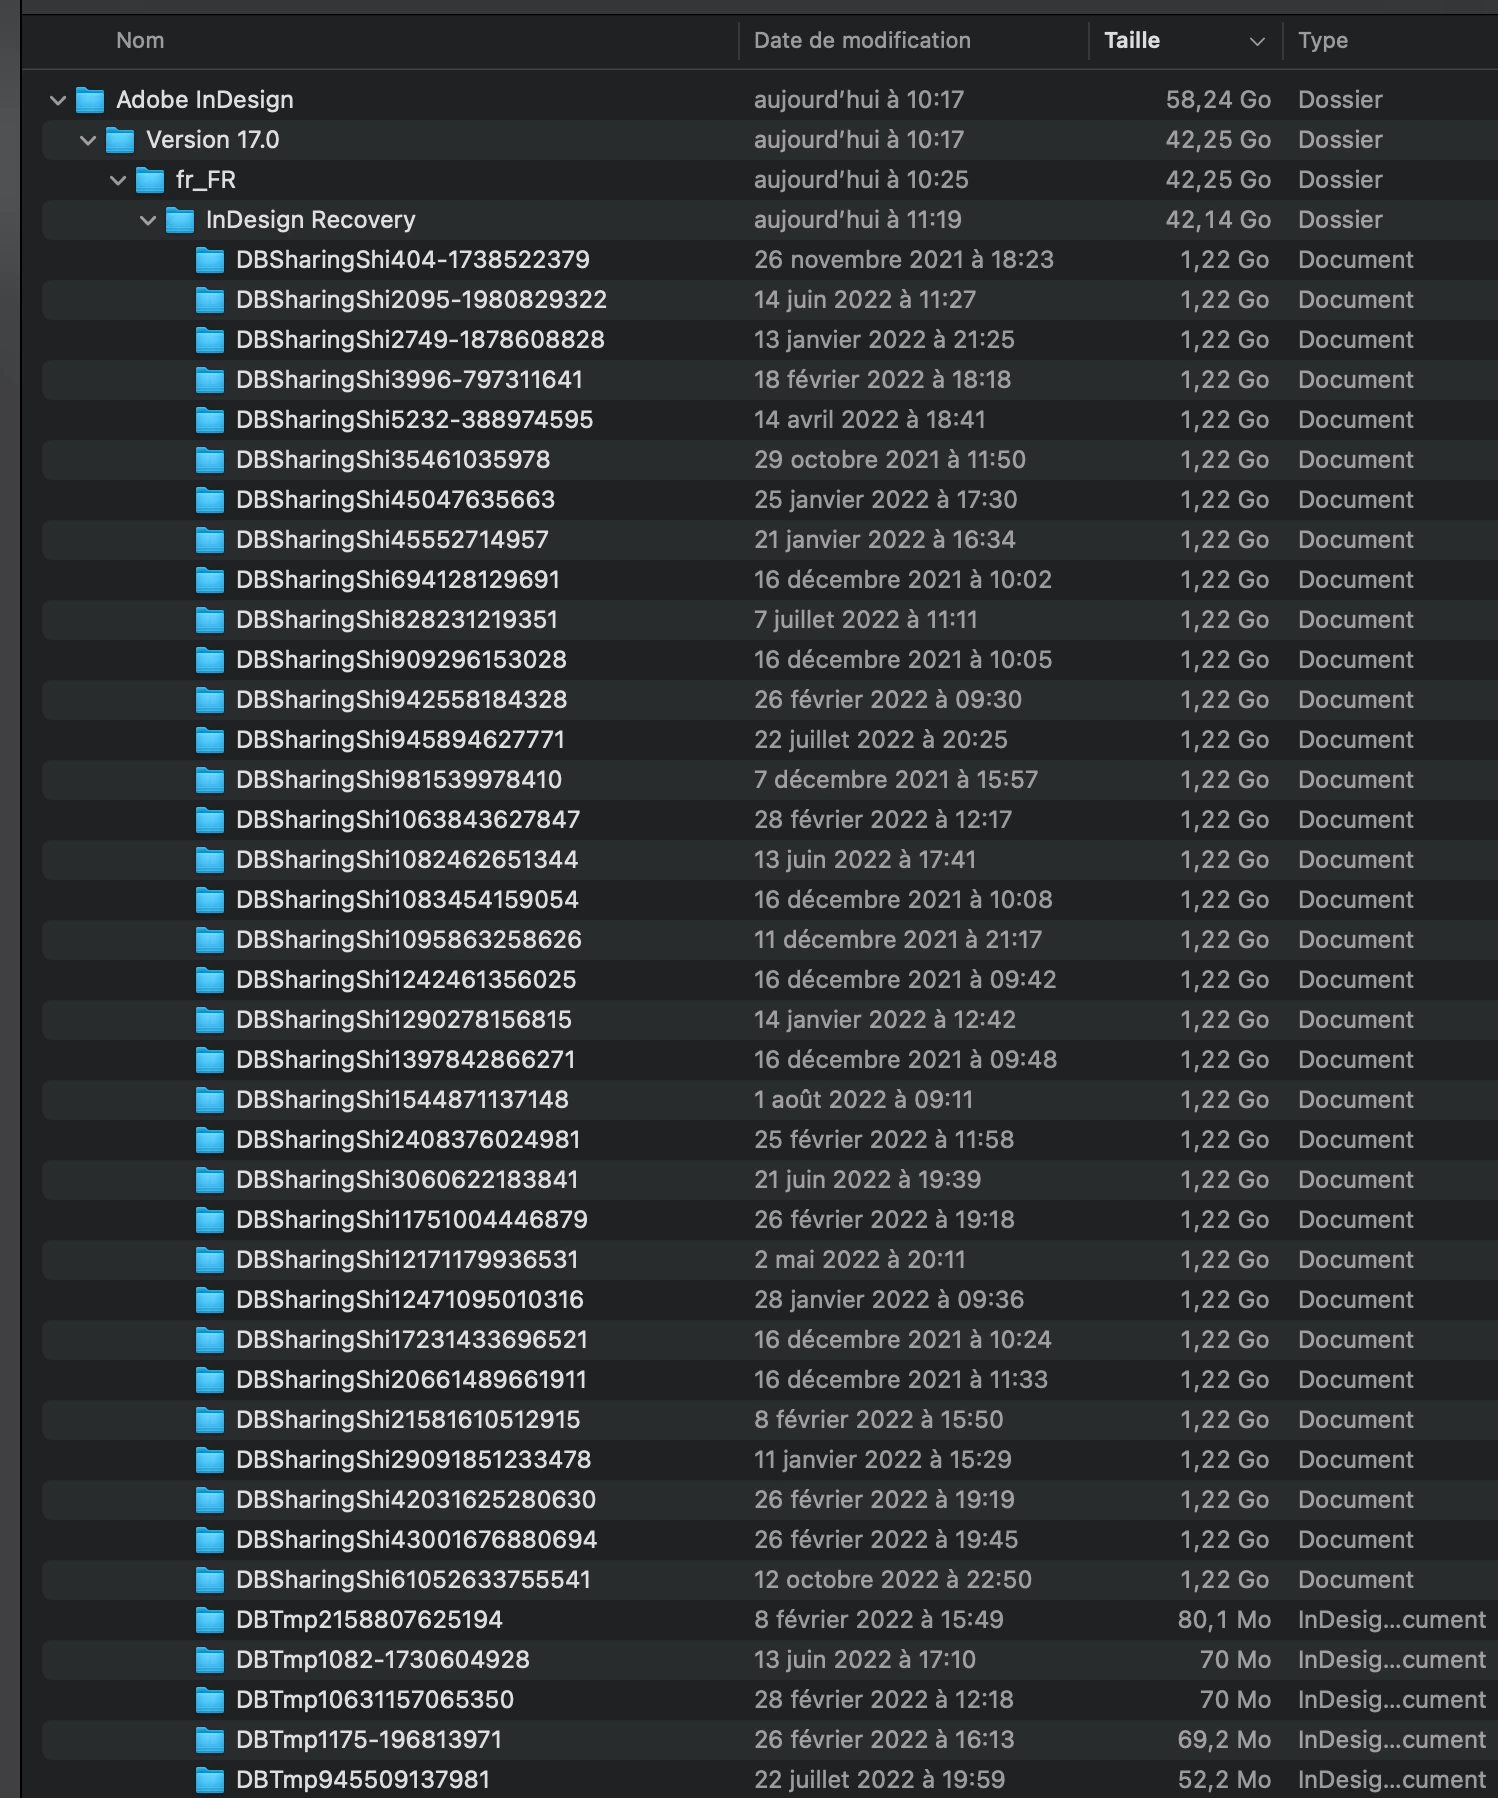Click the fr_FR folder icon
Viewport: 1498px width, 1798px height.
[150, 180]
